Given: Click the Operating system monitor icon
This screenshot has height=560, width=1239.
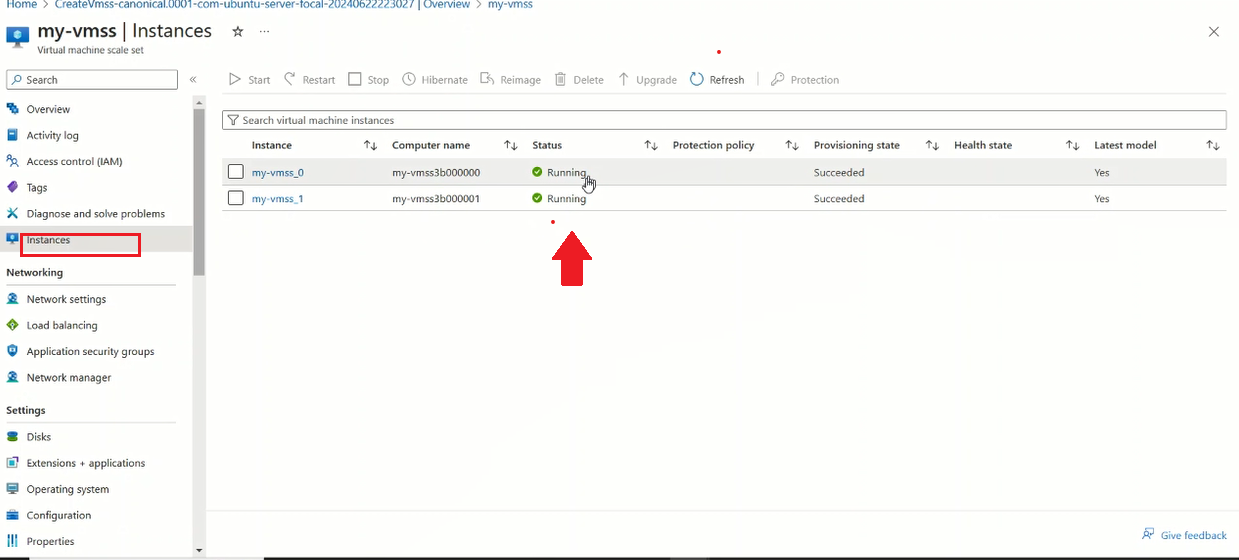Looking at the screenshot, I should pyautogui.click(x=13, y=489).
